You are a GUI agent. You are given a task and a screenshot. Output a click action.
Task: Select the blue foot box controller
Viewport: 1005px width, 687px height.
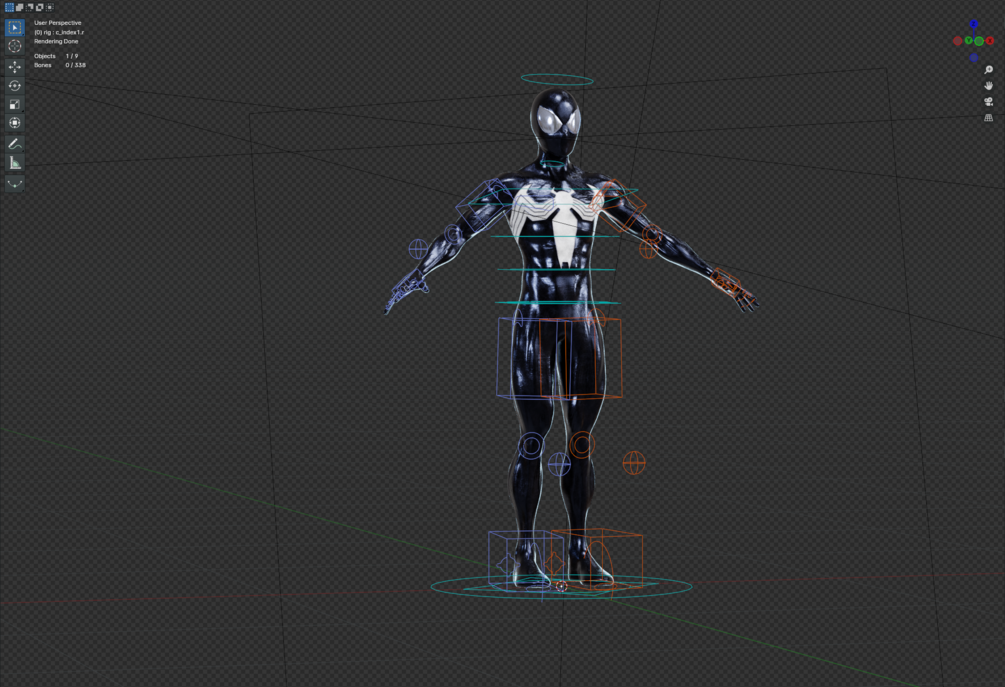pyautogui.click(x=526, y=559)
